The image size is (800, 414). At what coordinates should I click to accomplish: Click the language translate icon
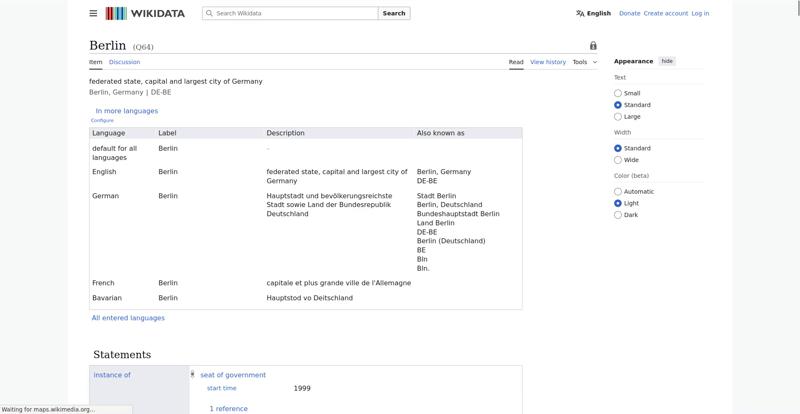[580, 13]
